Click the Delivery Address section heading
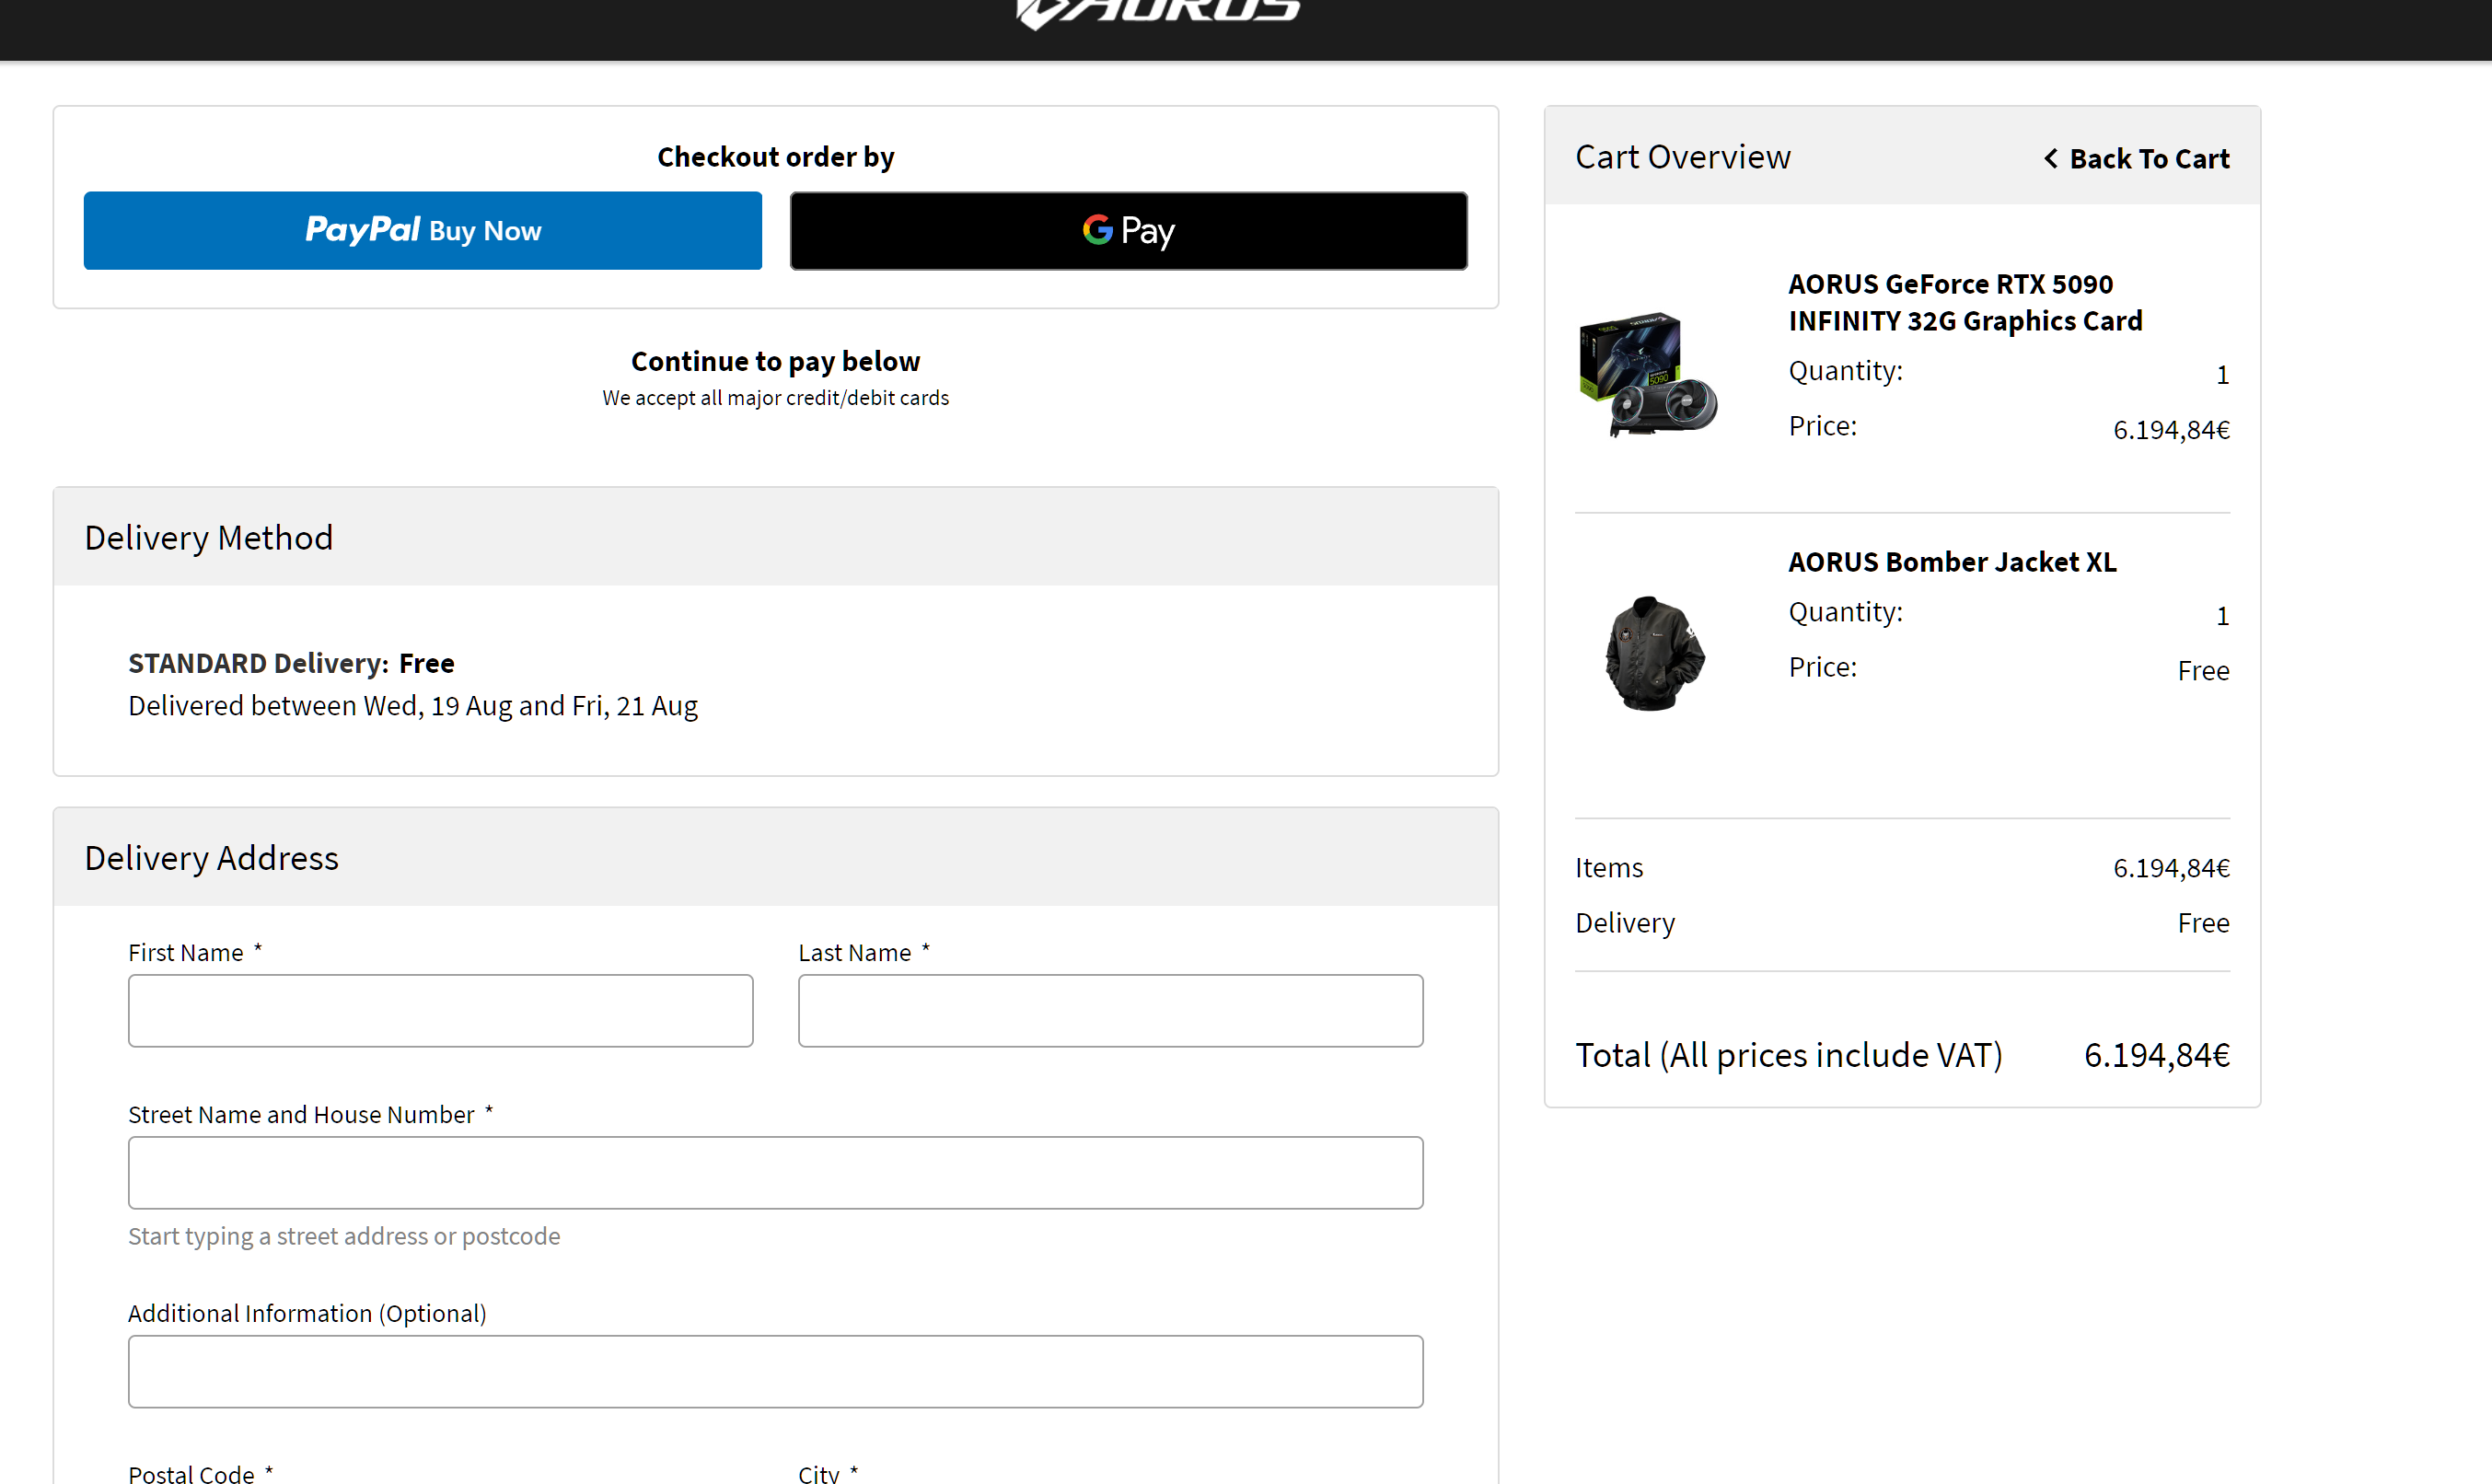The height and width of the screenshot is (1484, 2492). pyautogui.click(x=212, y=858)
